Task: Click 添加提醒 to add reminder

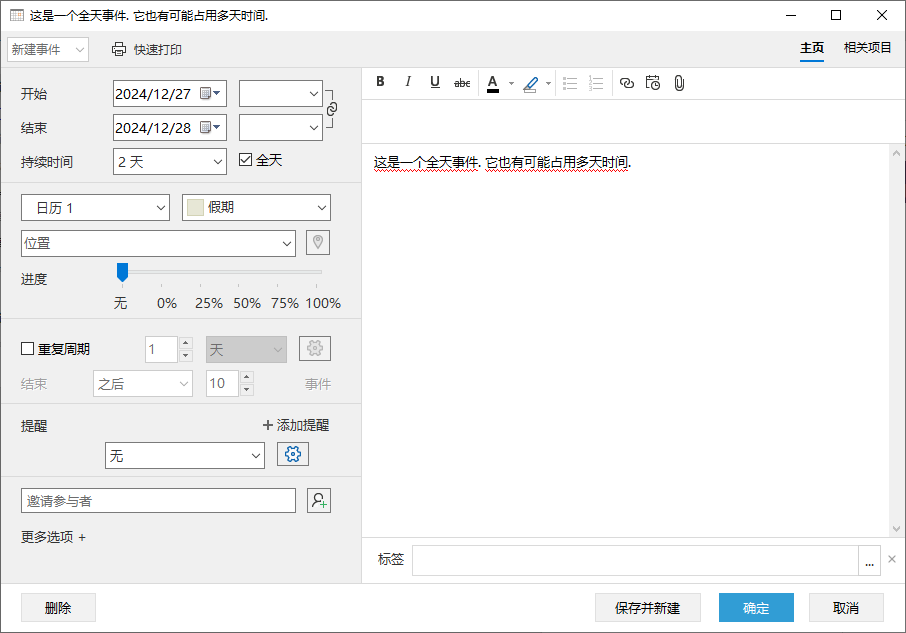Action: (296, 425)
